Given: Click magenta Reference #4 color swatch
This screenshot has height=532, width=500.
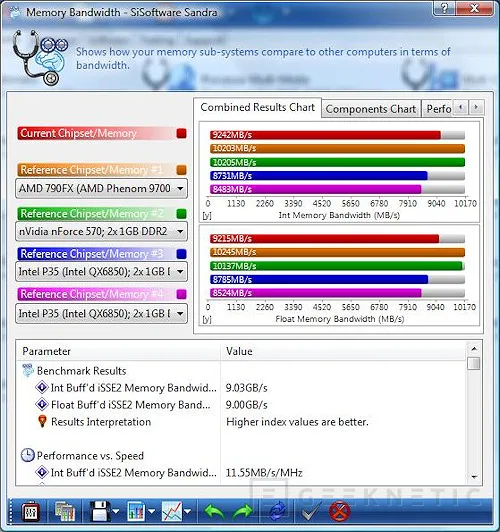Looking at the screenshot, I should pos(181,294).
